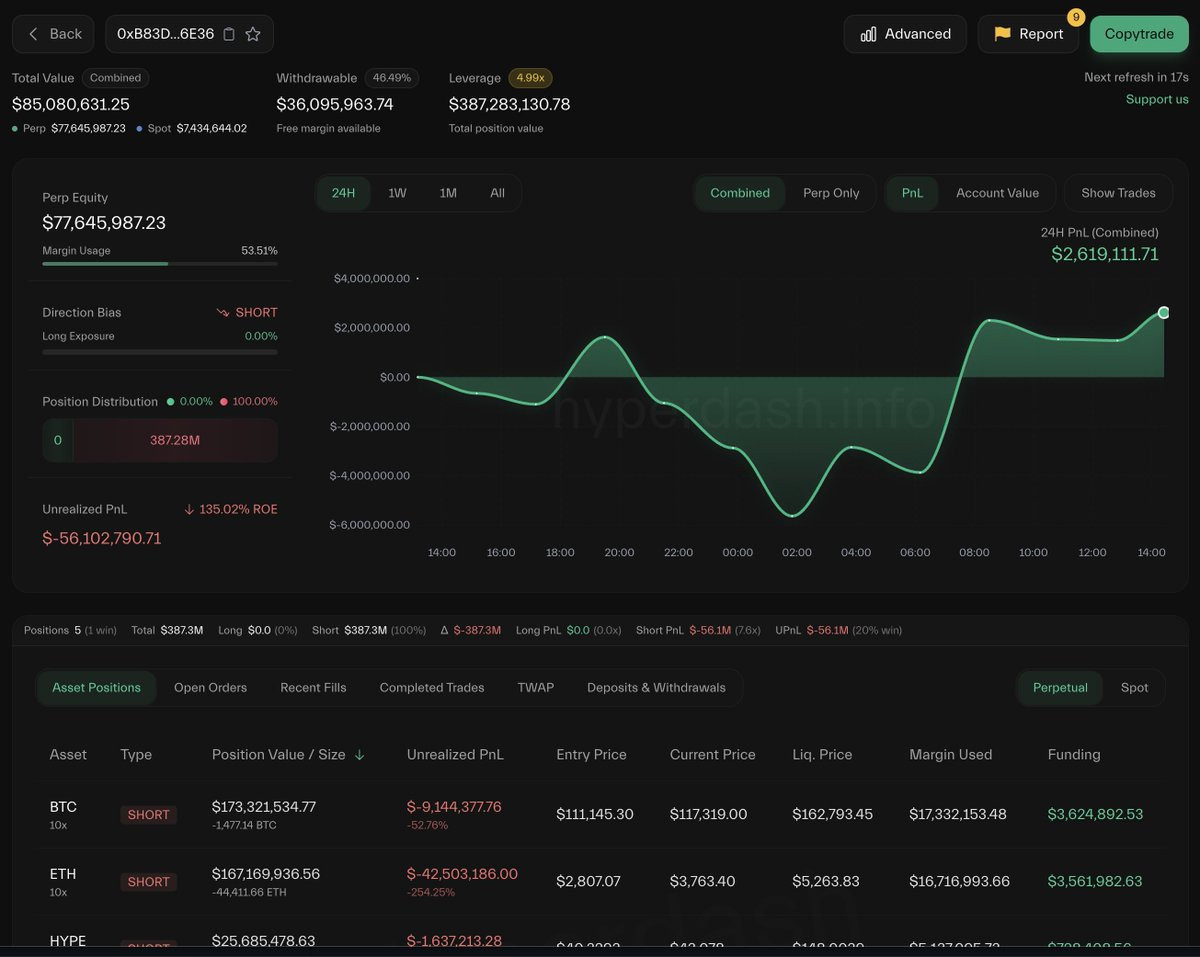Image resolution: width=1200 pixels, height=957 pixels.
Task: Click BTC unrealized PnL $-9,144,377.76
Action: tap(454, 806)
